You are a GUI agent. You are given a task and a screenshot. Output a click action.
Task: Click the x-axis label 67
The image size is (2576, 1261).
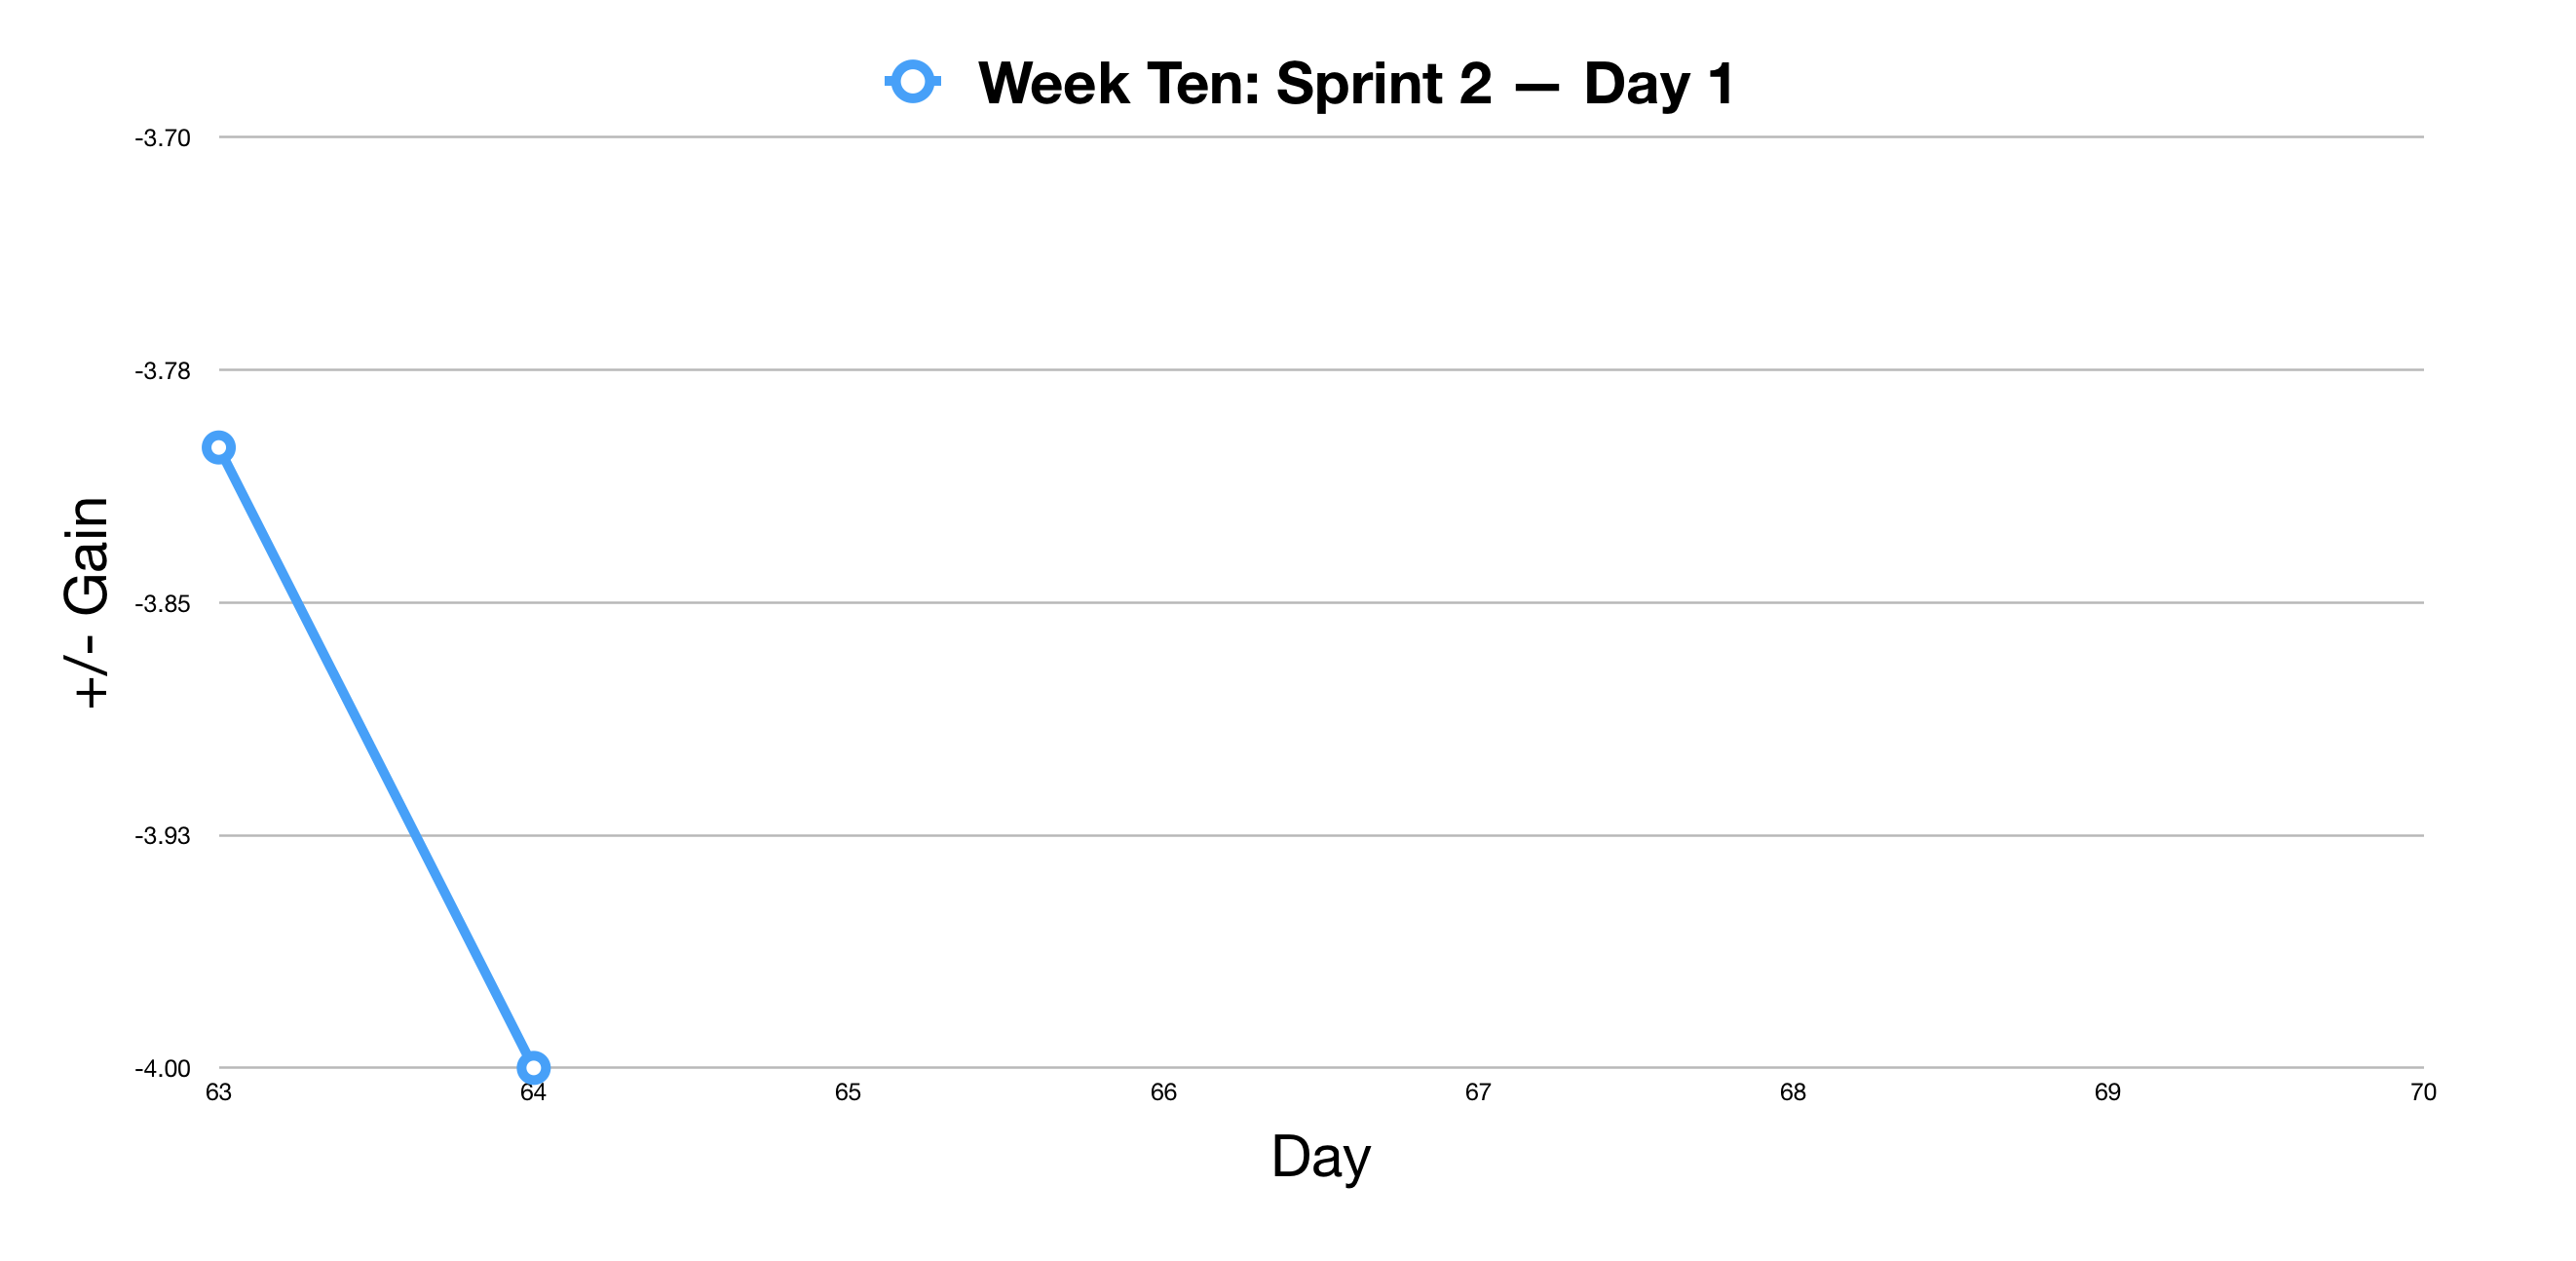1478,1092
